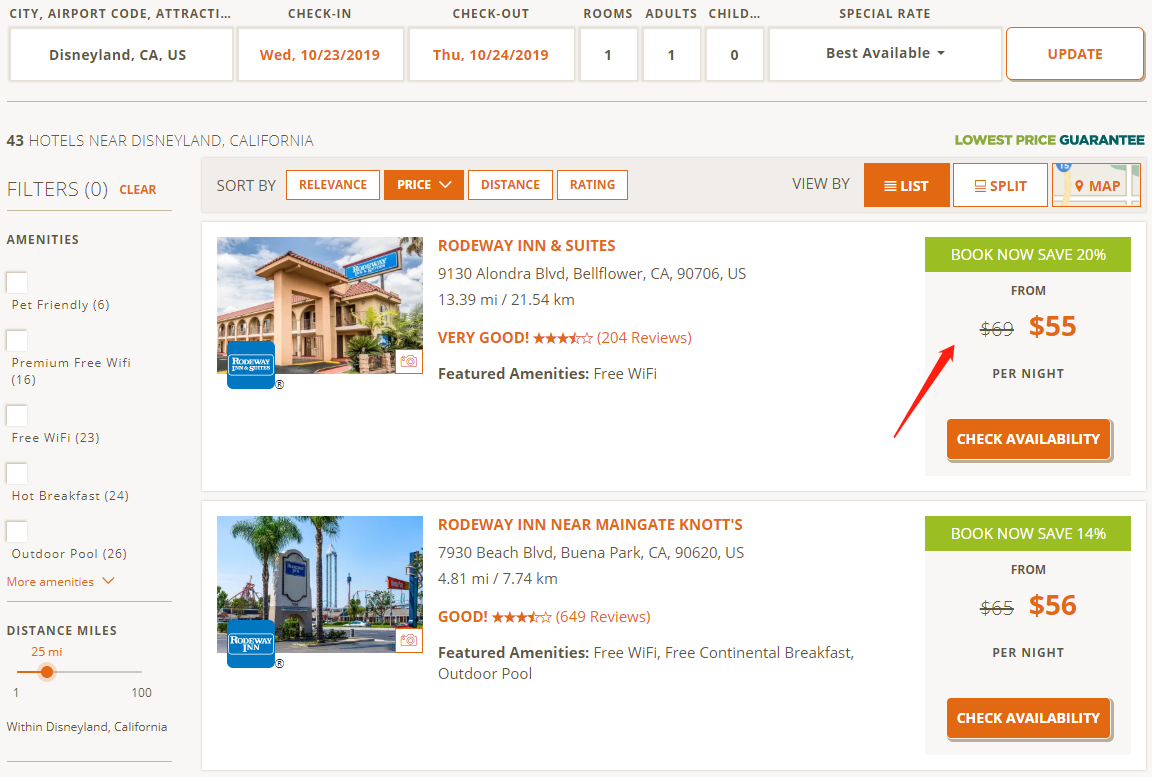Check availability for Rodeway Inn & Suites
The height and width of the screenshot is (777, 1152).
pyautogui.click(x=1028, y=439)
